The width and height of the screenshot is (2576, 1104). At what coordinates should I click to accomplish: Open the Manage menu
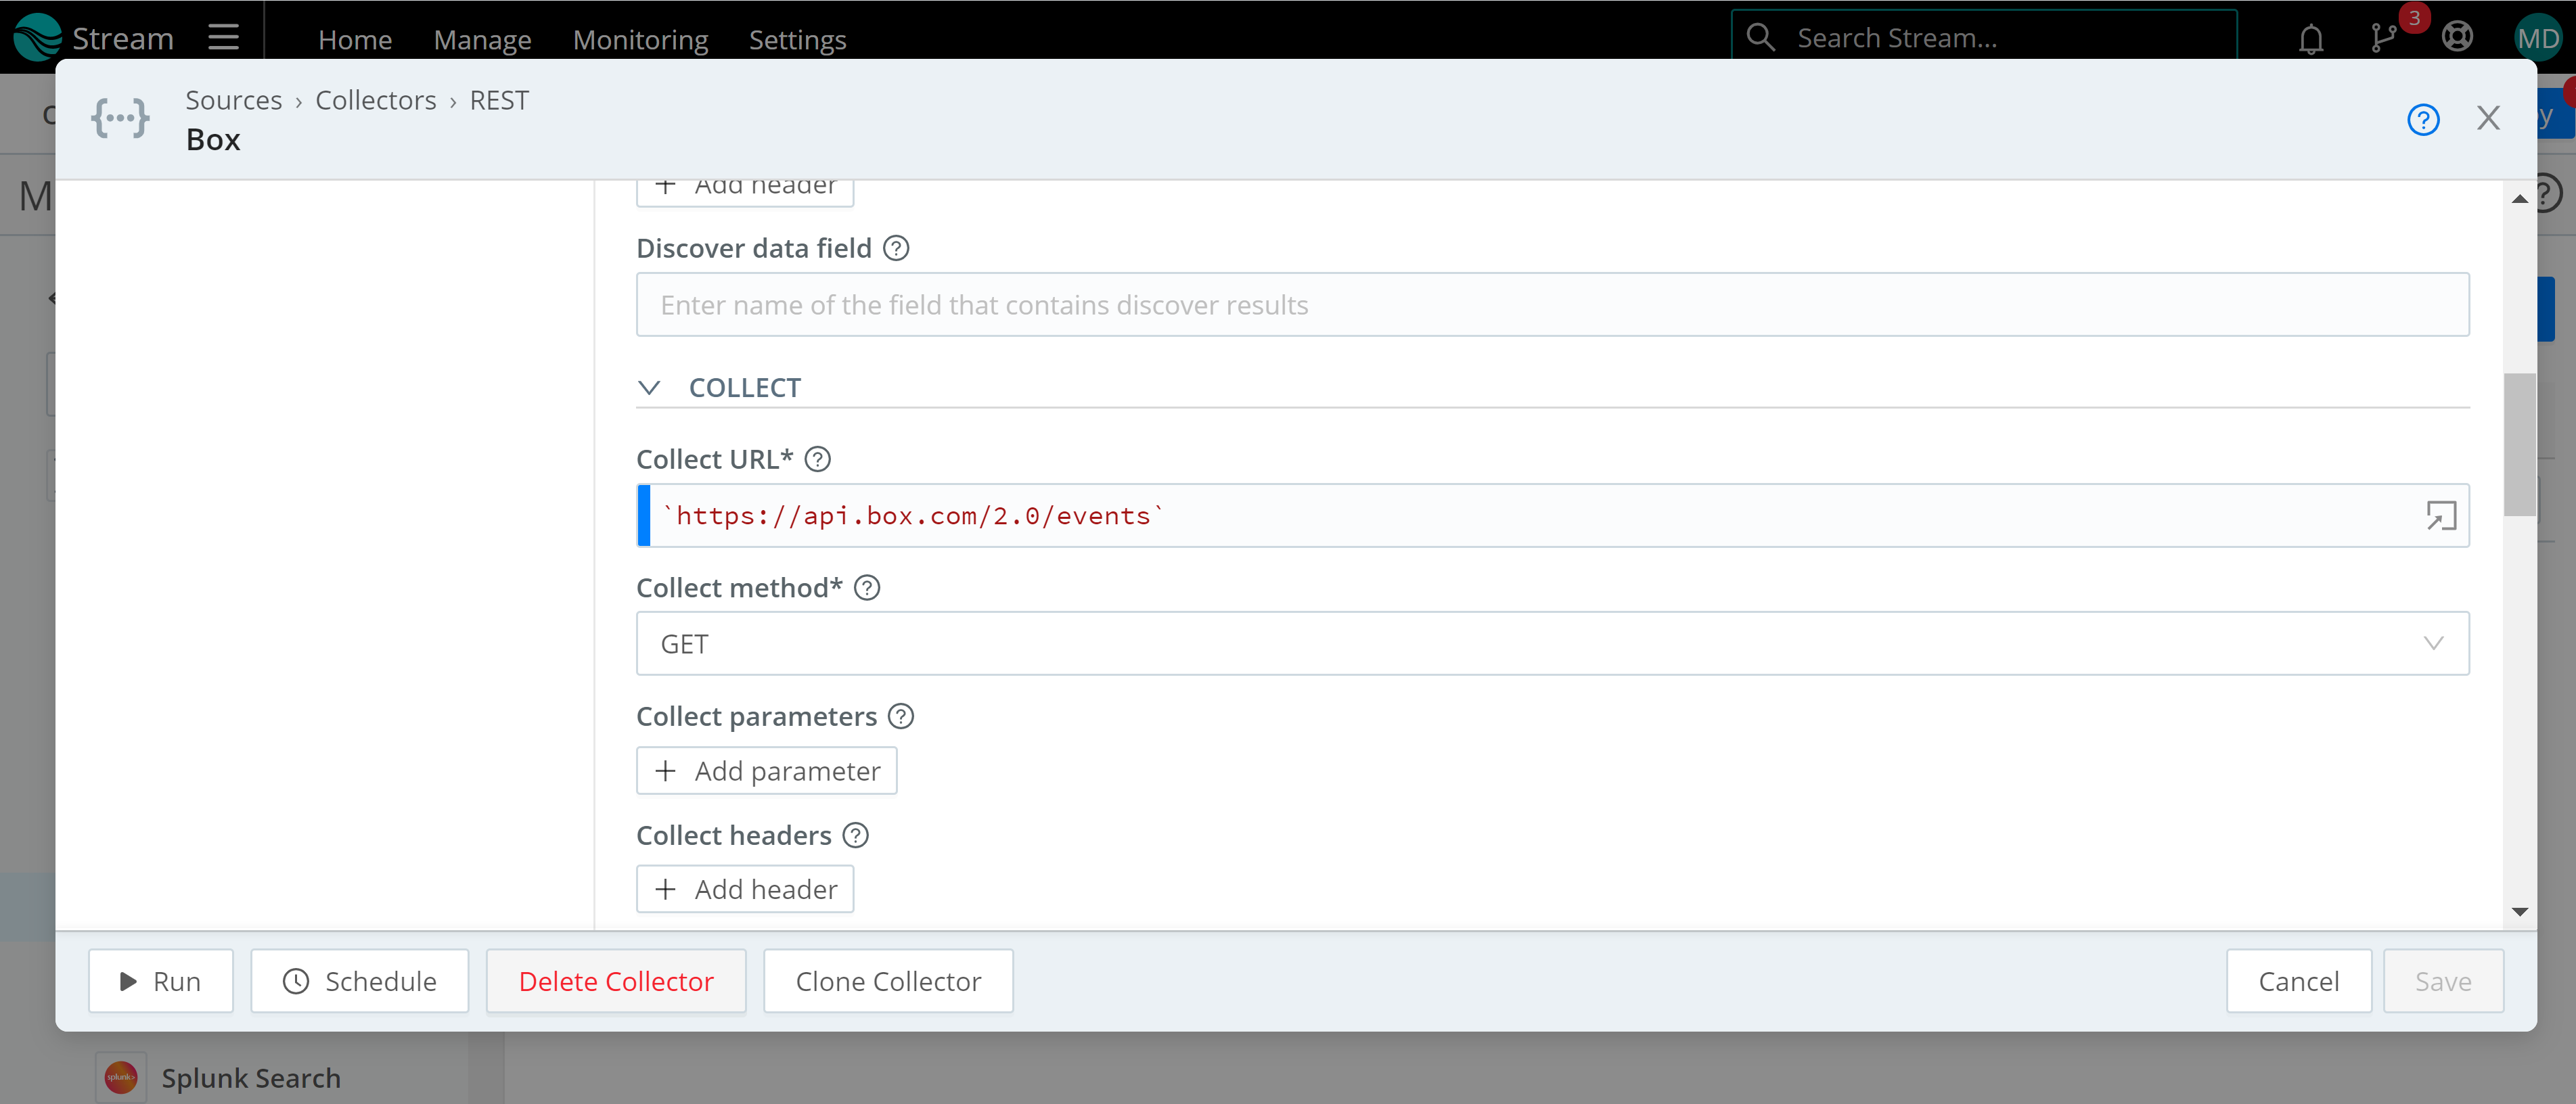pyautogui.click(x=482, y=39)
